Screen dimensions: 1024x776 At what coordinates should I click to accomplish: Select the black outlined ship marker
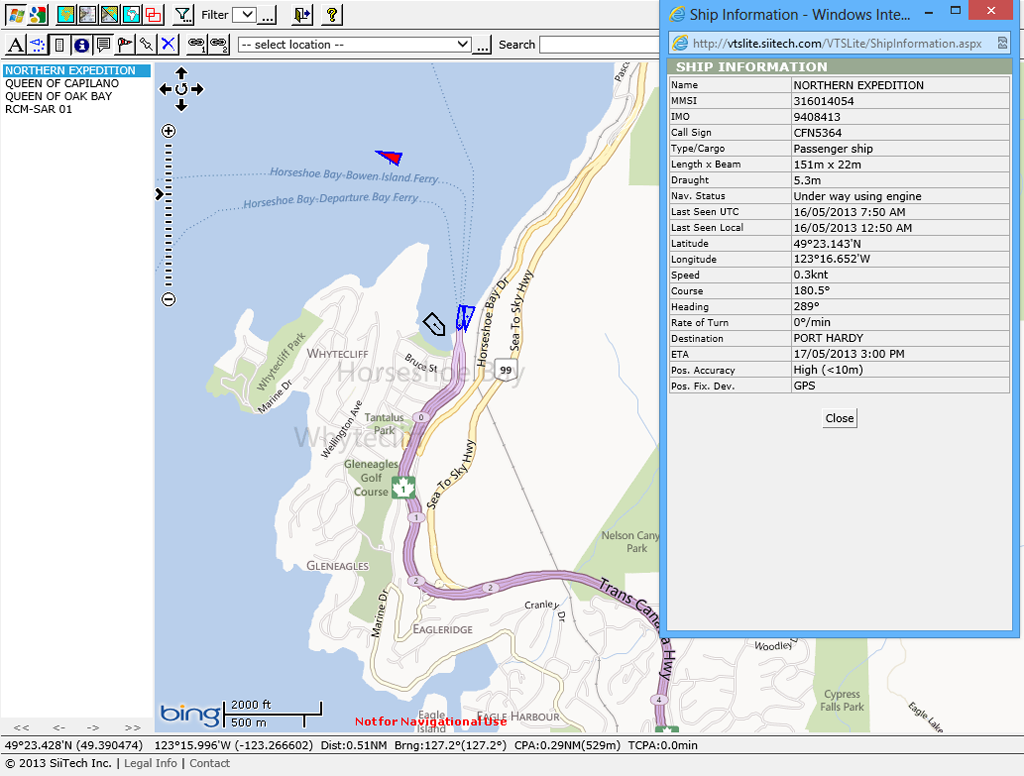(x=434, y=324)
